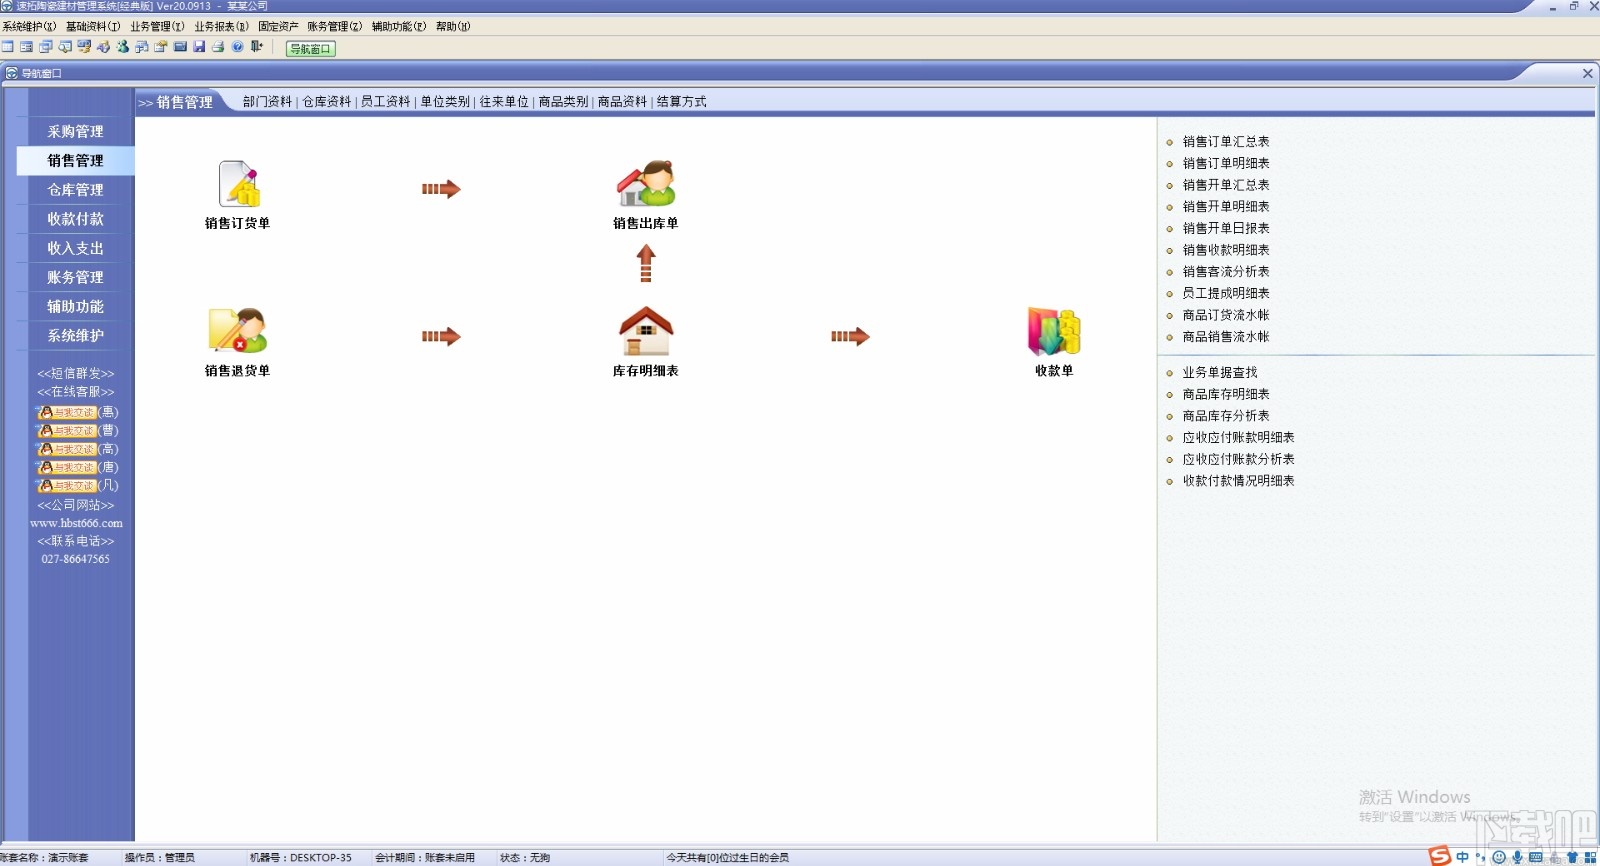Open the 部门资料 link
The height and width of the screenshot is (866, 1600).
click(x=267, y=102)
